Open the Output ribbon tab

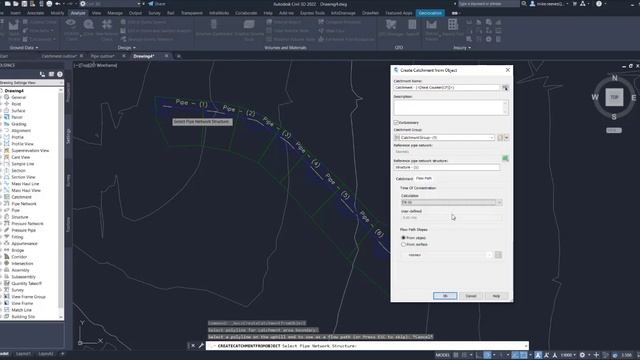135,13
